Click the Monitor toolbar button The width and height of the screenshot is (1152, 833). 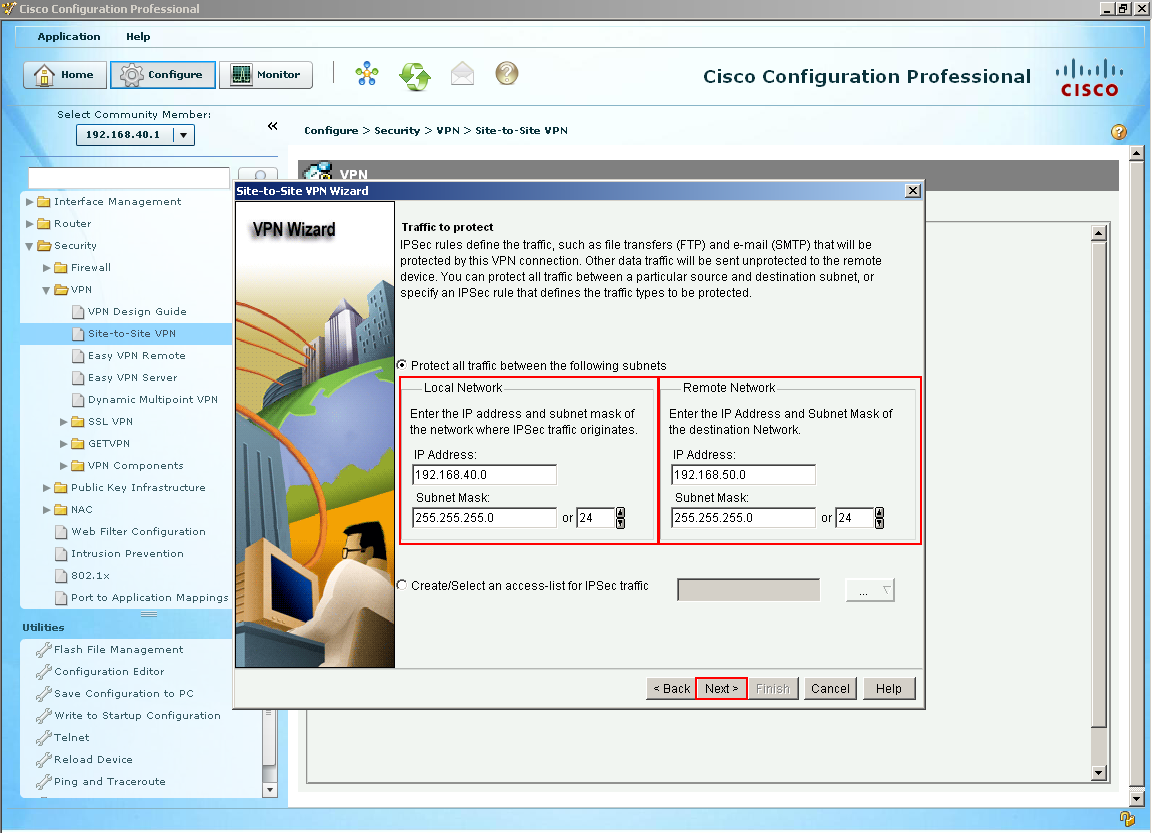[266, 75]
